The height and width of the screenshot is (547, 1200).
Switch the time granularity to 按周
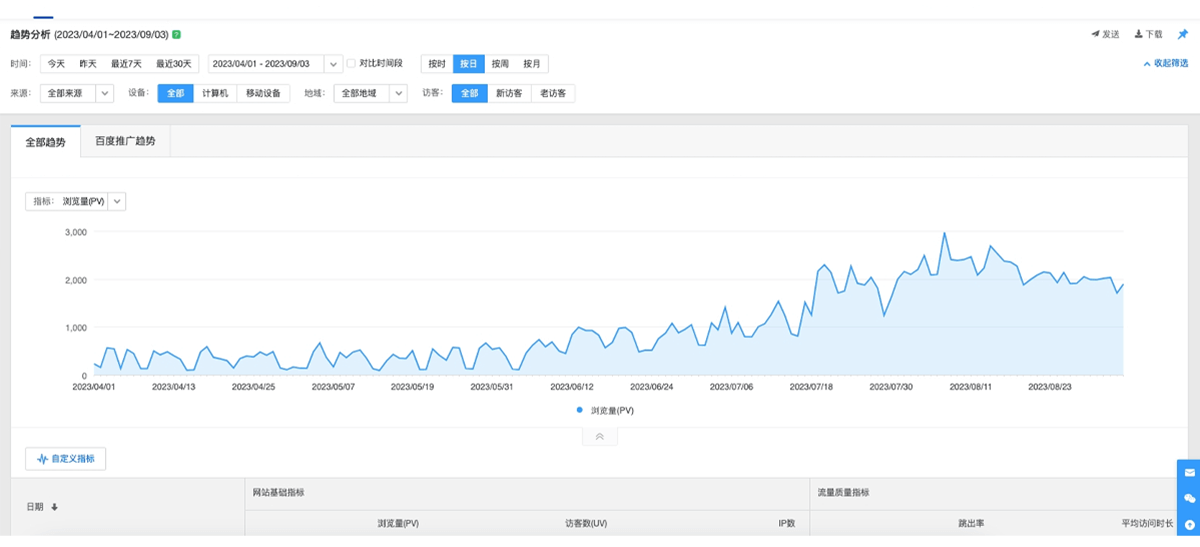click(x=500, y=64)
